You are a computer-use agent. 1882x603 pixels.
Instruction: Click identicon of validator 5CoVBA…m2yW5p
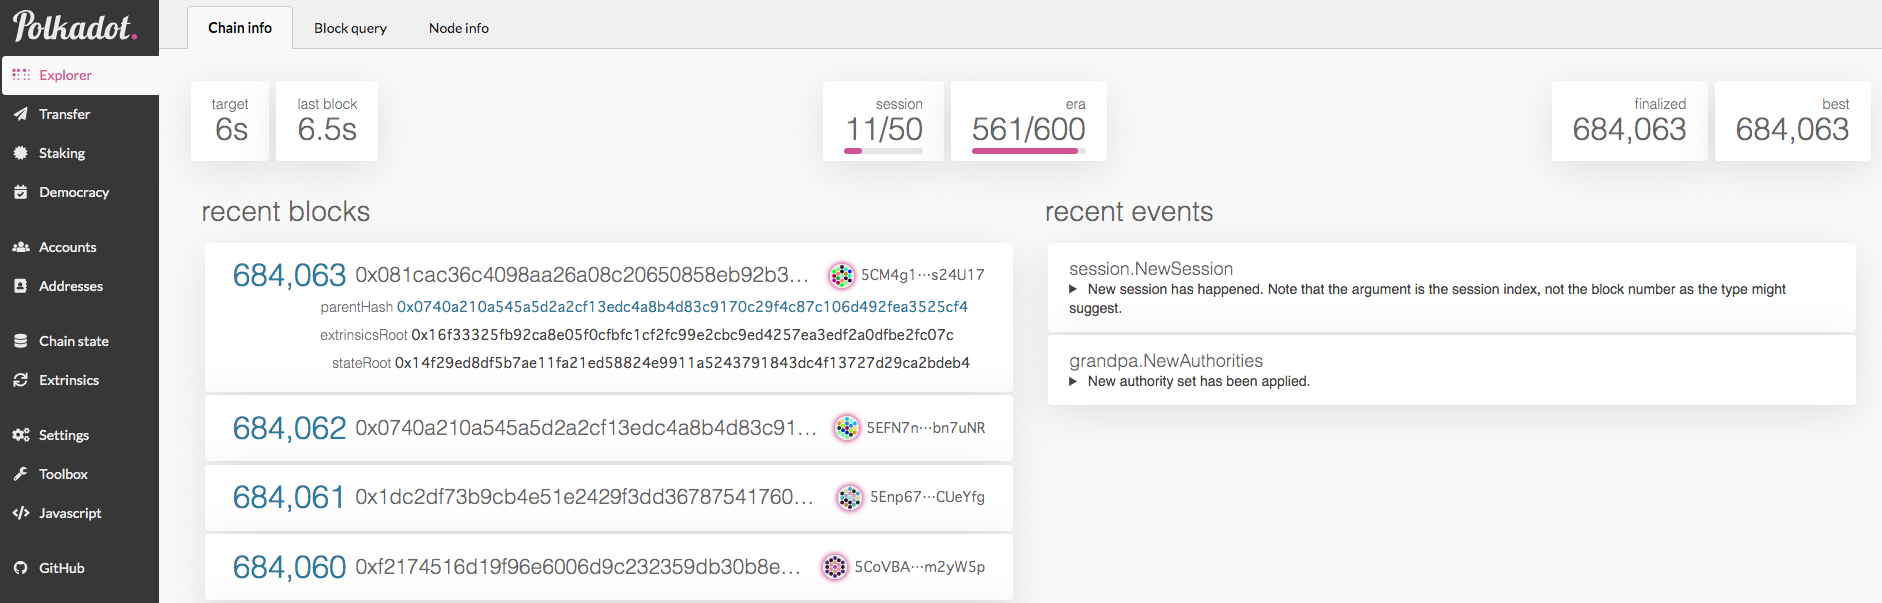pos(835,567)
